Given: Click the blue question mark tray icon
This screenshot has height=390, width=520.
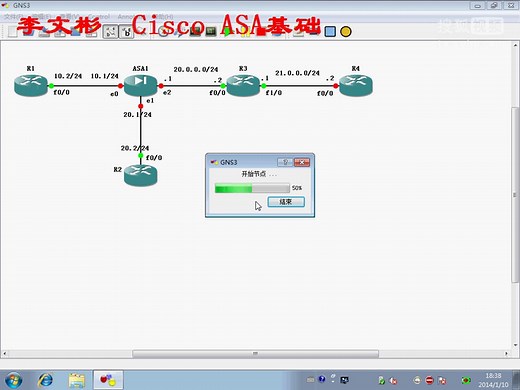Looking at the screenshot, I should 322,379.
